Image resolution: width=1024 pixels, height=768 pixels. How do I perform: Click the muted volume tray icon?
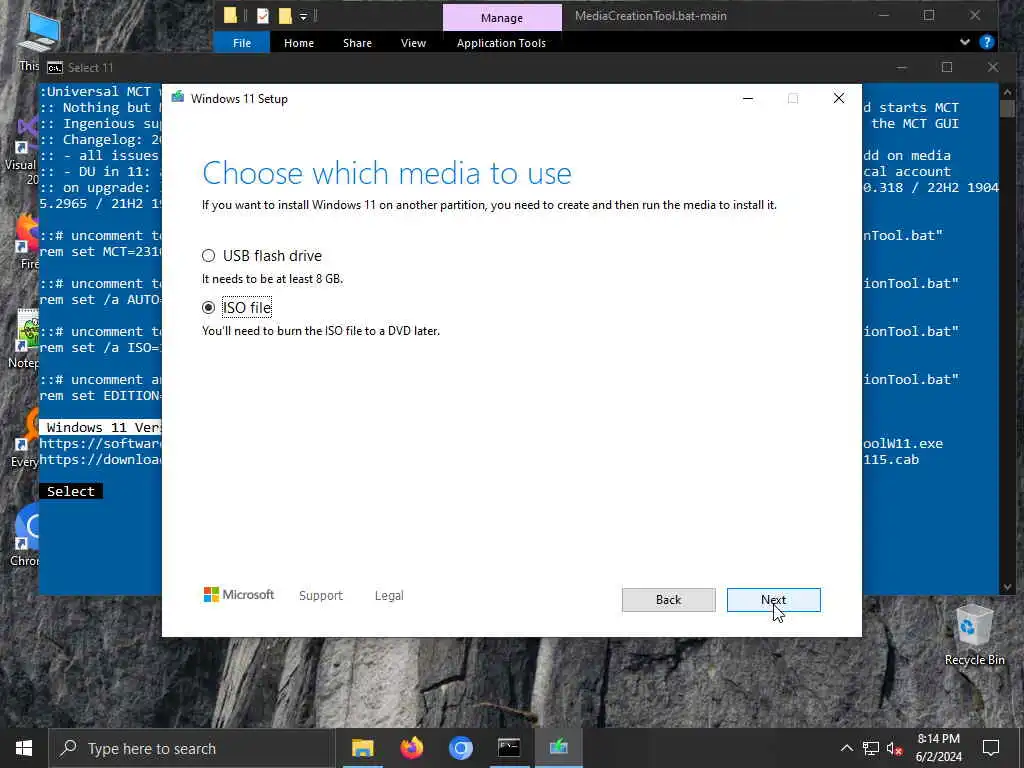894,748
